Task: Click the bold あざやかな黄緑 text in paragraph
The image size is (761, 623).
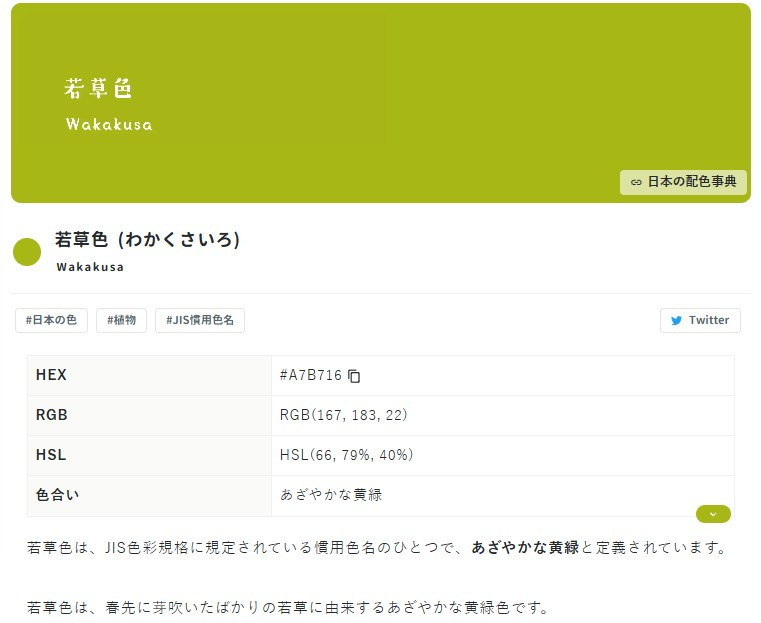Action: click(525, 547)
